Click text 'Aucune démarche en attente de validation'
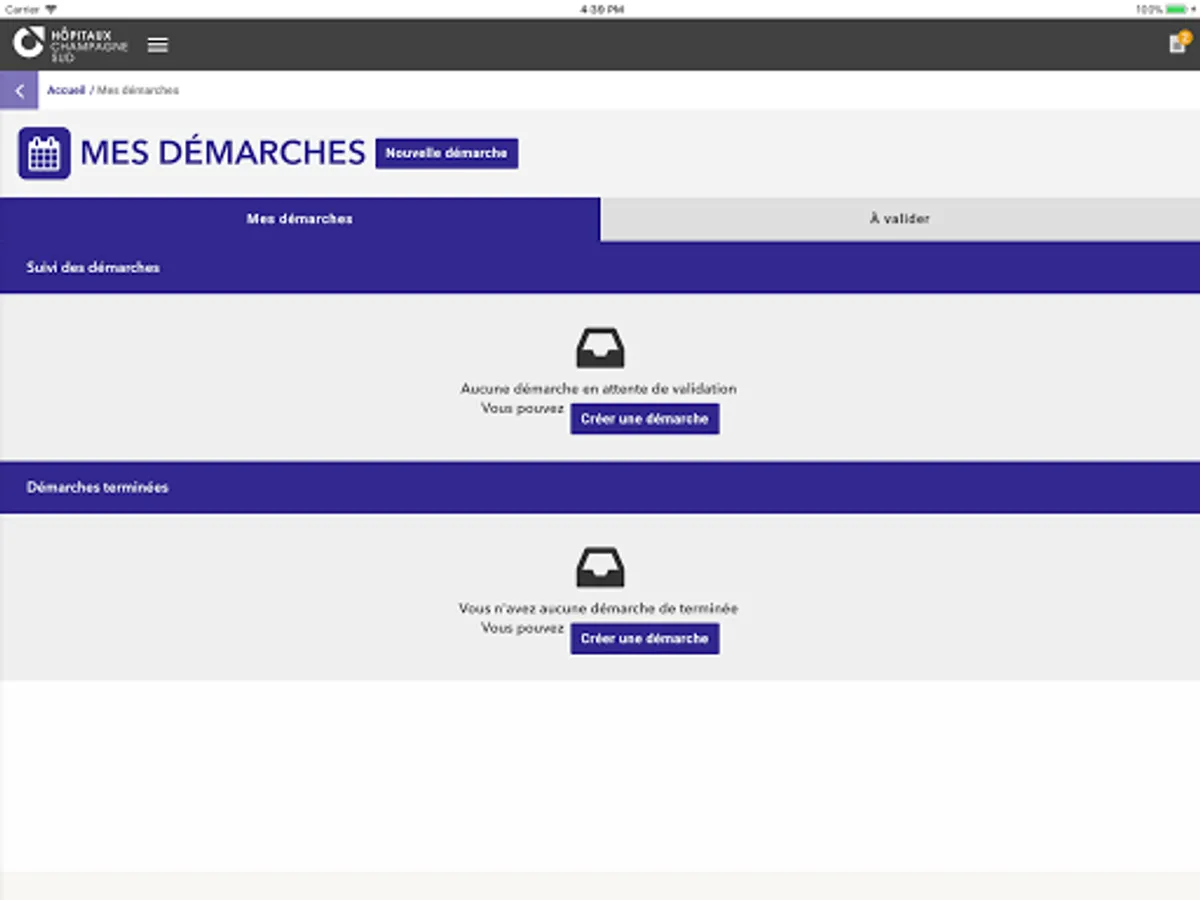 click(599, 389)
